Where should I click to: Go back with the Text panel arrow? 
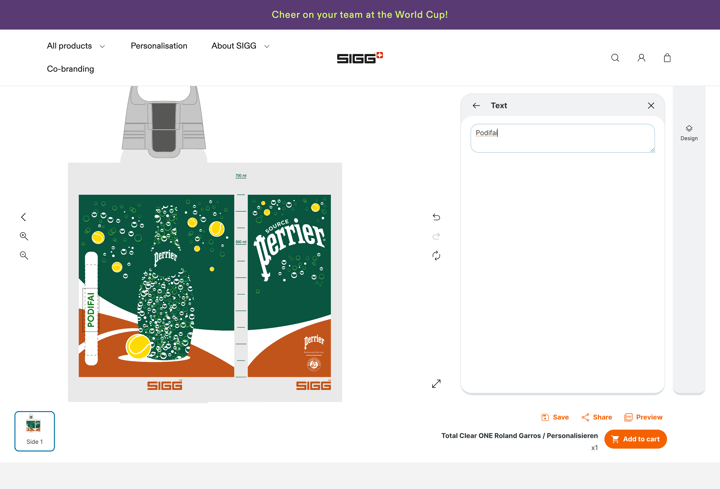coord(476,106)
